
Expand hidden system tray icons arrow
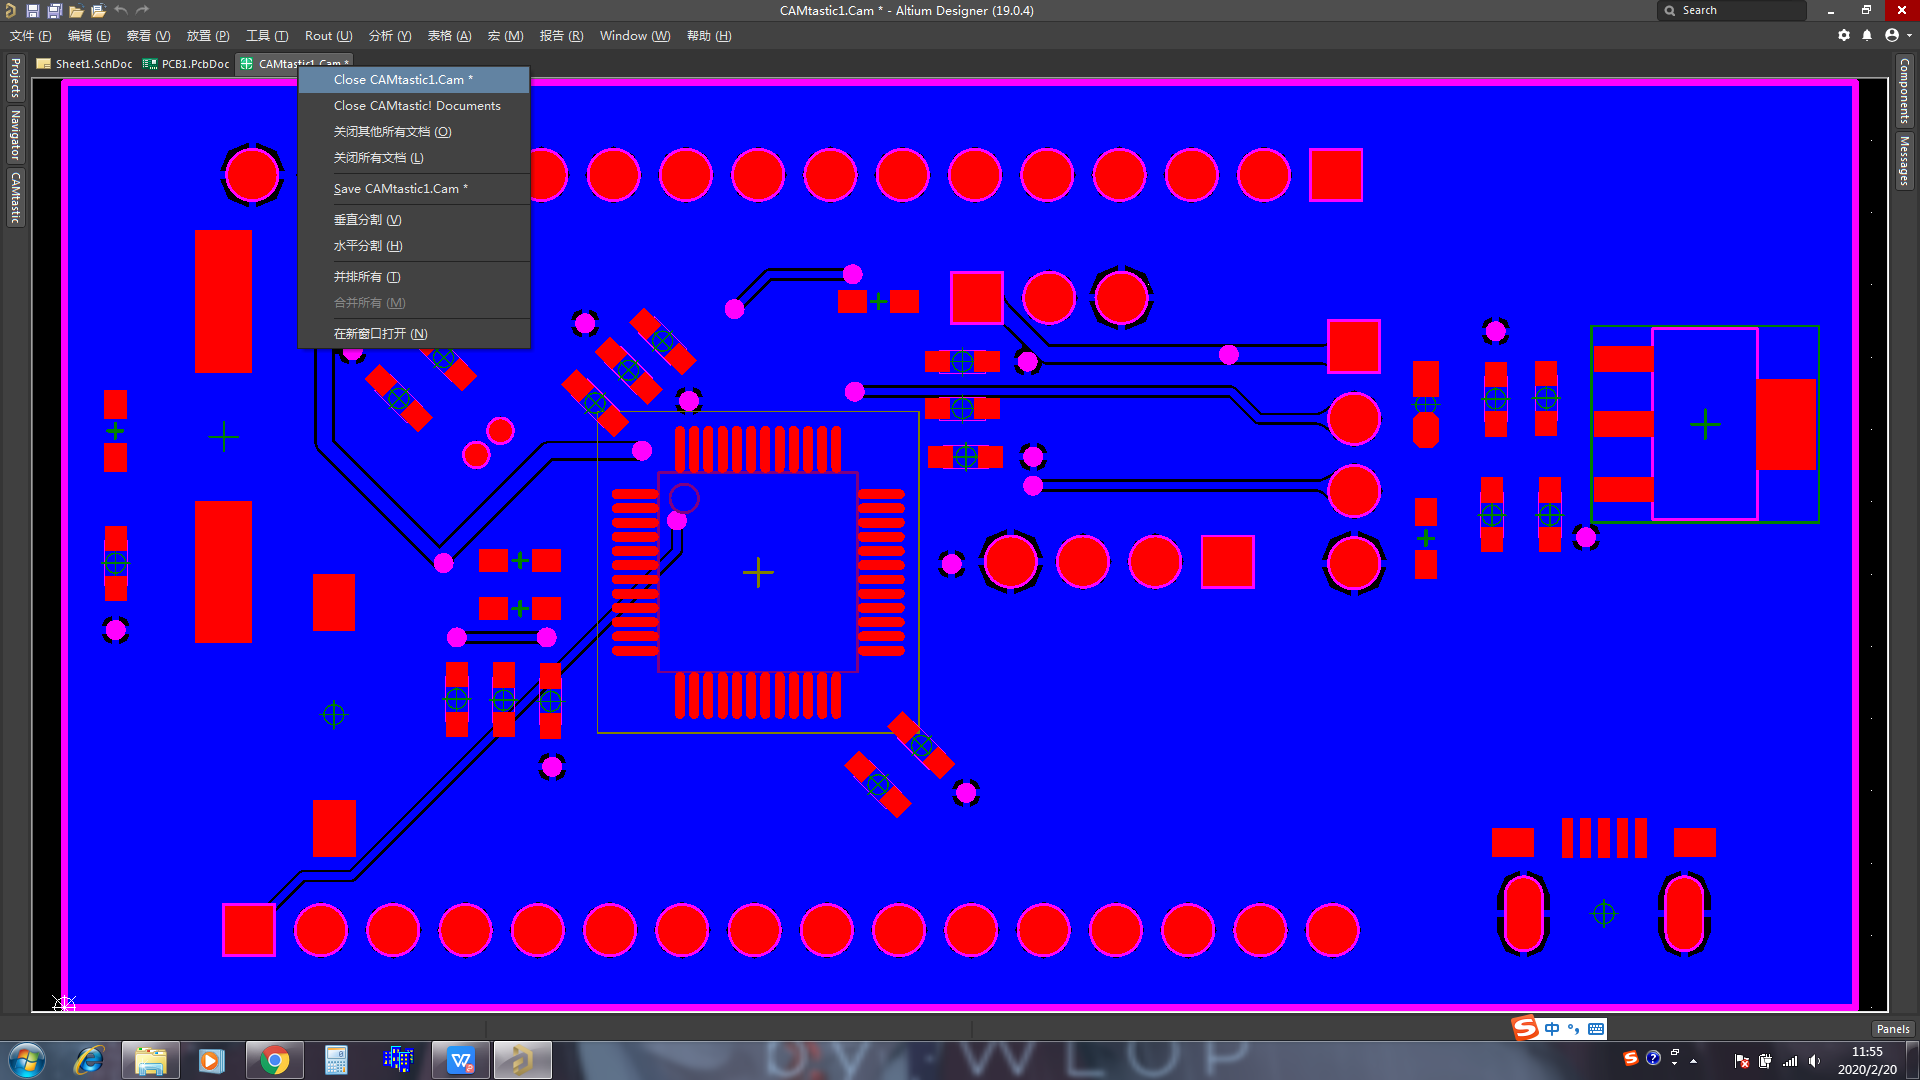click(x=1693, y=1061)
